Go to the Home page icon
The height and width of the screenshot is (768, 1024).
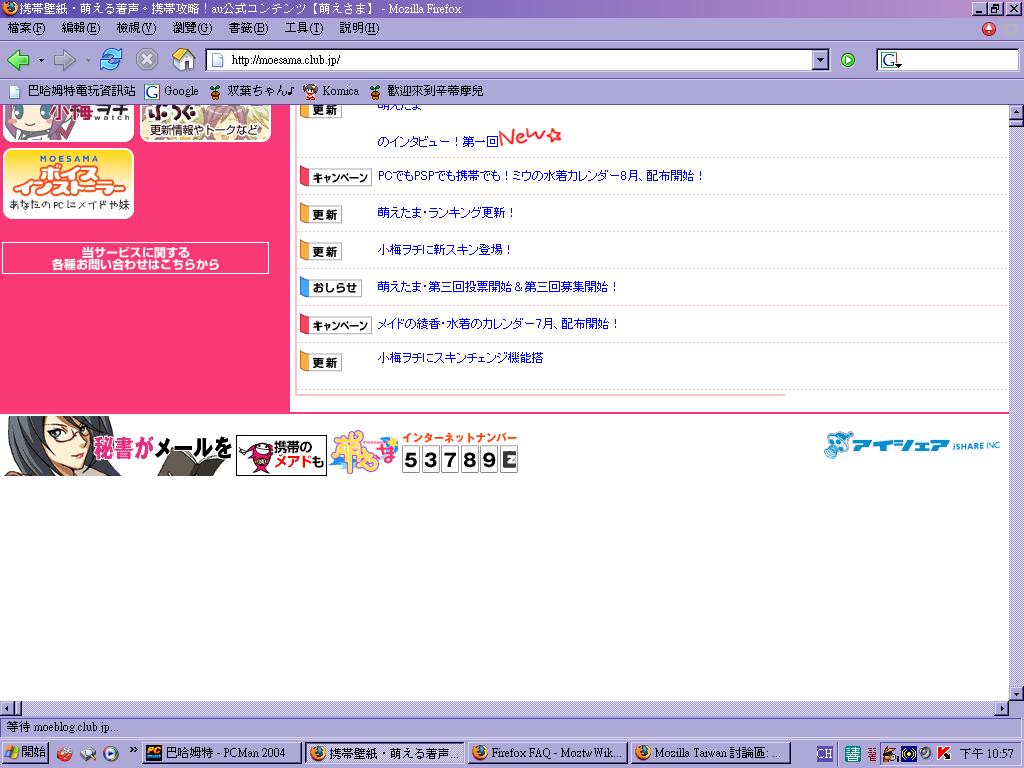pos(183,60)
